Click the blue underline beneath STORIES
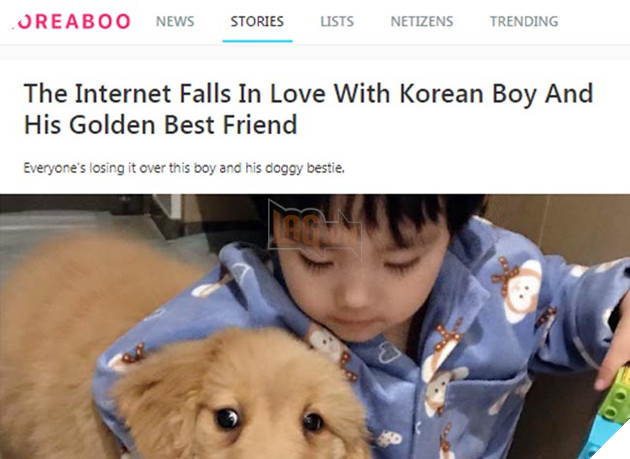This screenshot has height=459, width=630. coord(258,41)
